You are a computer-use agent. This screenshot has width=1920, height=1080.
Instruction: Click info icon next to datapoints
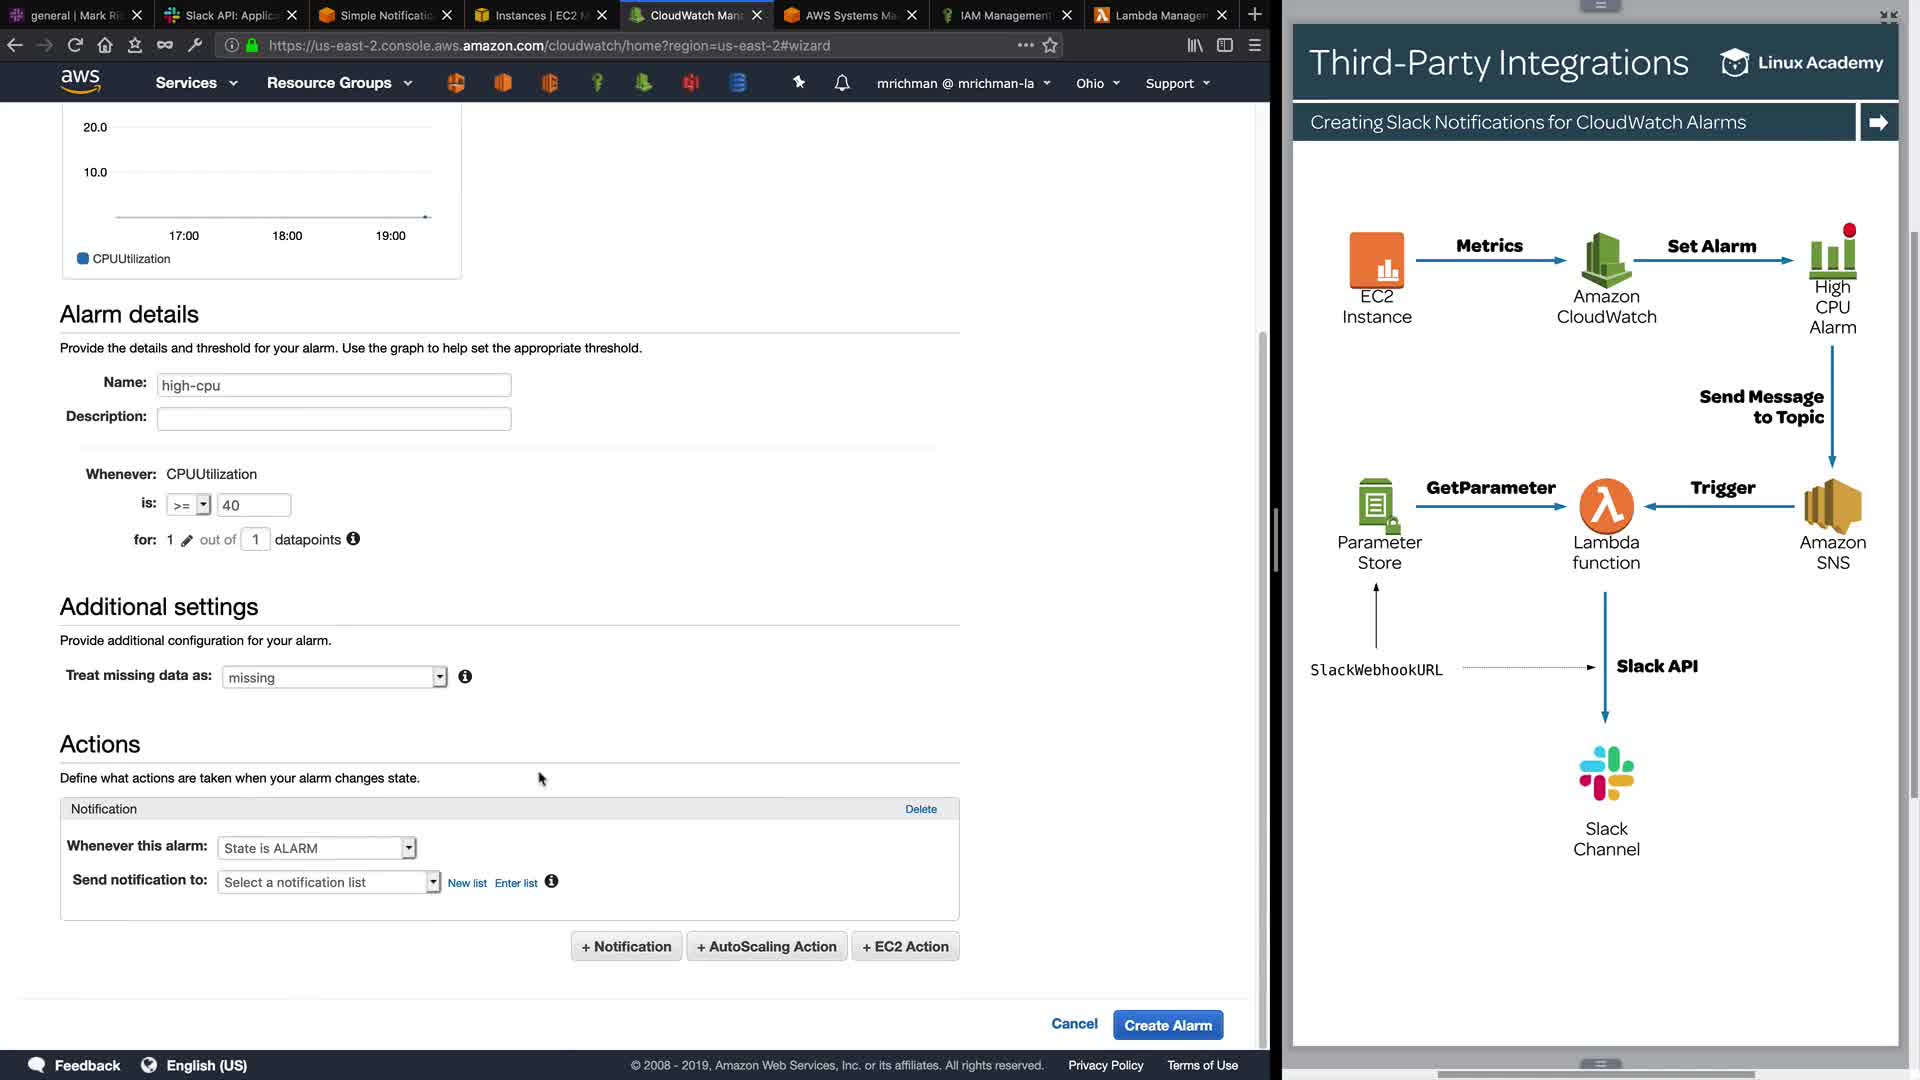353,539
